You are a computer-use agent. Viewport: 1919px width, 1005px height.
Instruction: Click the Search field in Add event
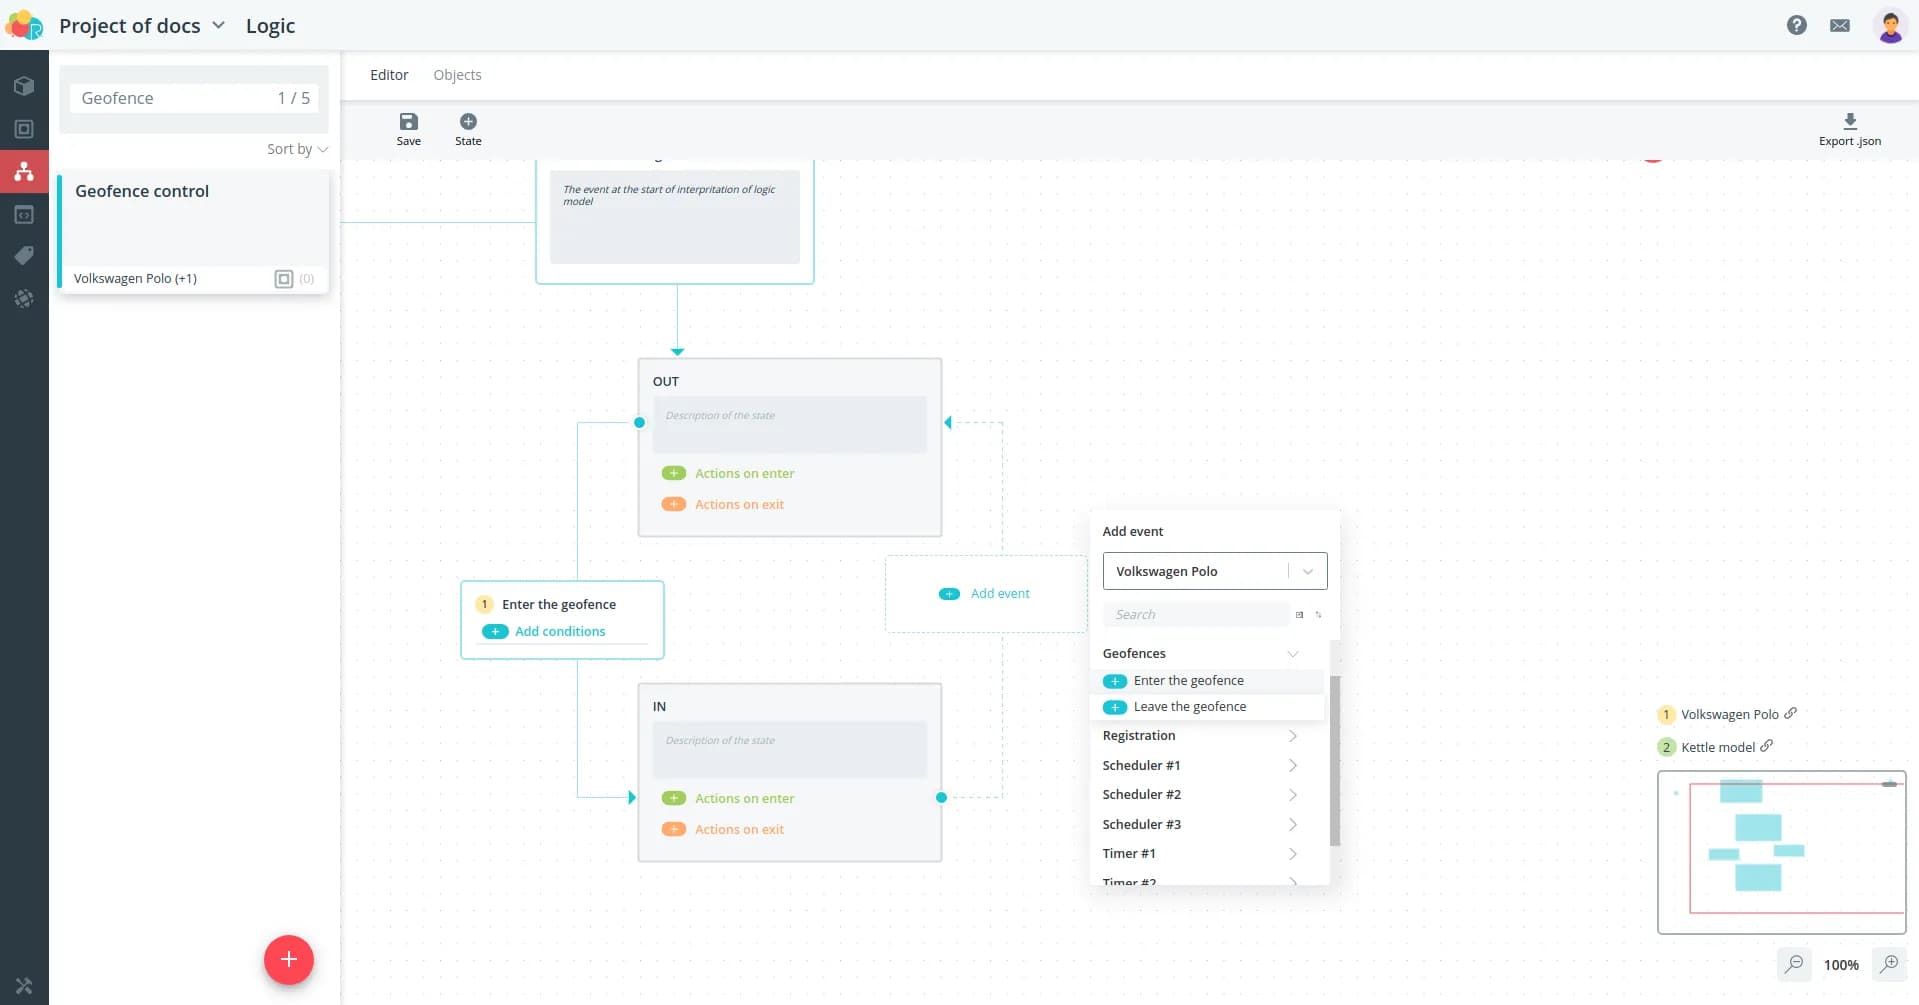[x=1195, y=615]
